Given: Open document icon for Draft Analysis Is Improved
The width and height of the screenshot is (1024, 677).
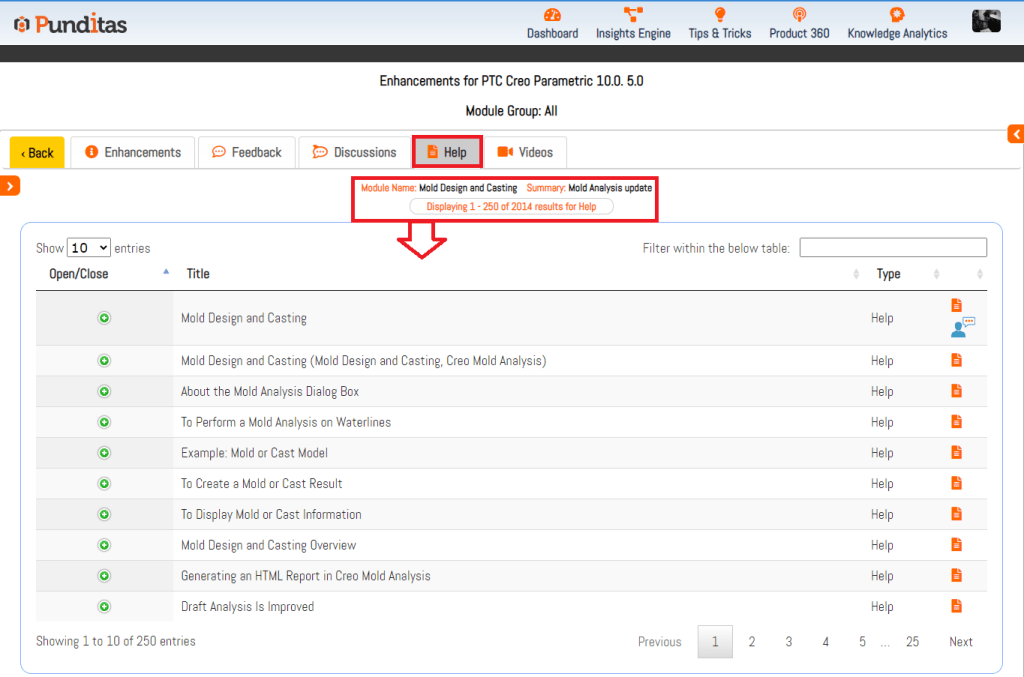Looking at the screenshot, I should click(x=957, y=606).
